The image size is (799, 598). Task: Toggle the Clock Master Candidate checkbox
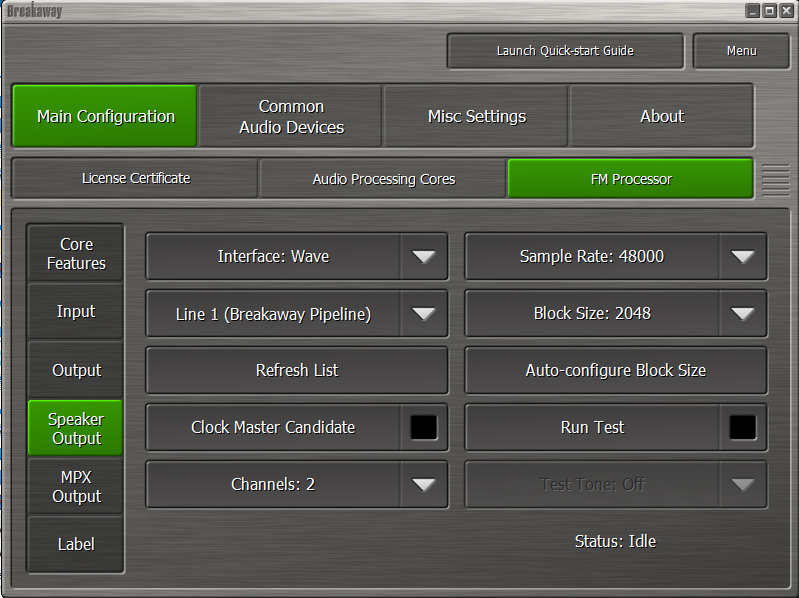[x=423, y=427]
